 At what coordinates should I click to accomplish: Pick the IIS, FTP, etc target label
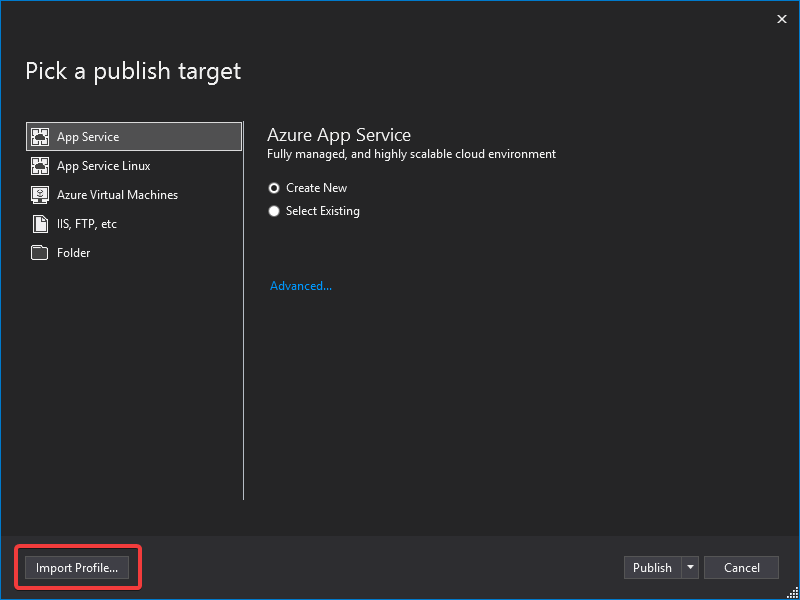coord(87,224)
